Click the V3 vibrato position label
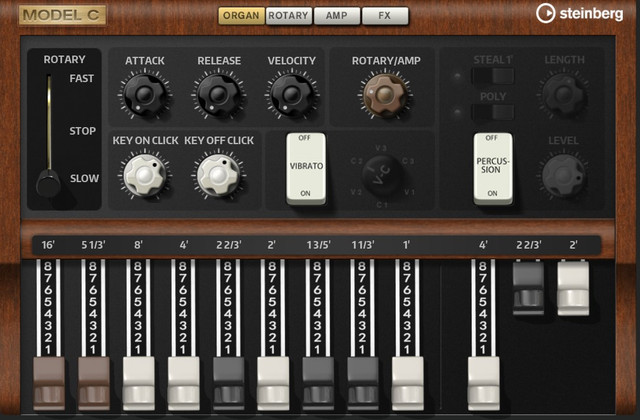The image size is (640, 420). pos(381,148)
